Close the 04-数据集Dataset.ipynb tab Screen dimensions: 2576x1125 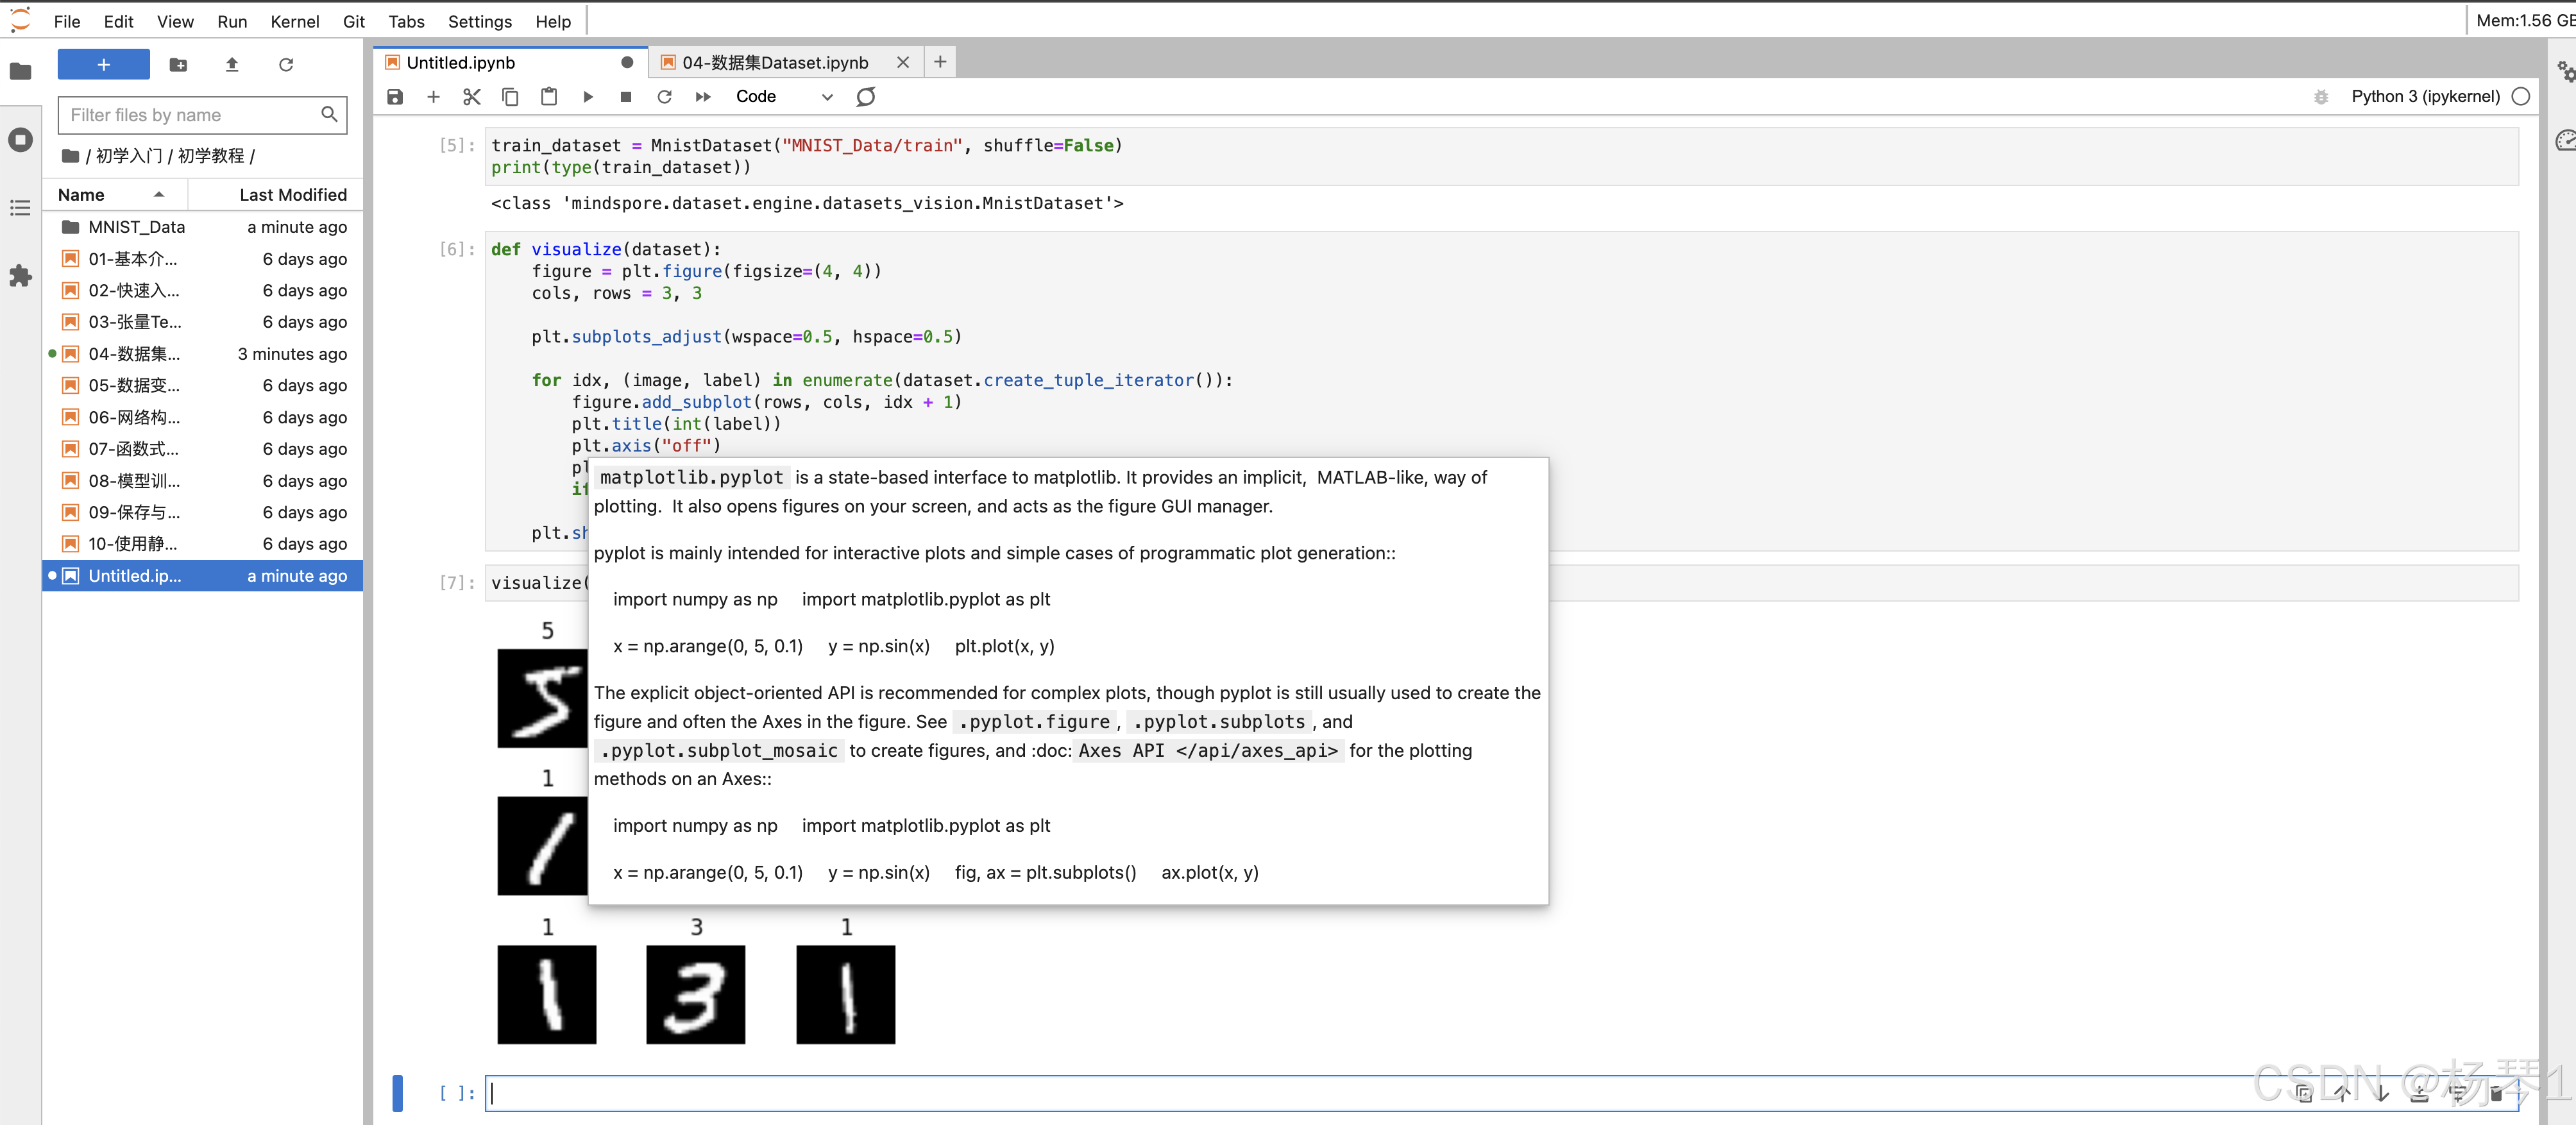pos(903,62)
